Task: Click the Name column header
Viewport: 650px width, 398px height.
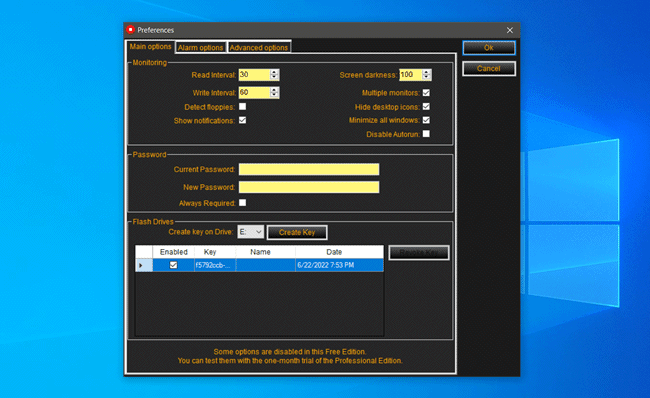Action: [x=265, y=252]
